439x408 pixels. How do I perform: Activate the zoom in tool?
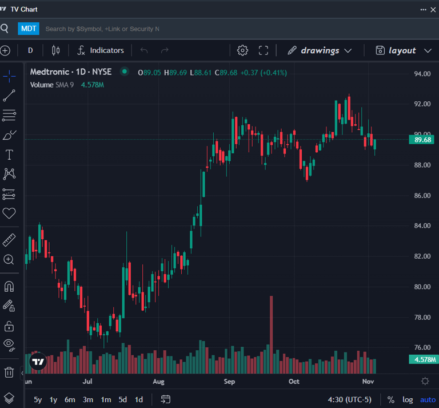[x=9, y=259]
